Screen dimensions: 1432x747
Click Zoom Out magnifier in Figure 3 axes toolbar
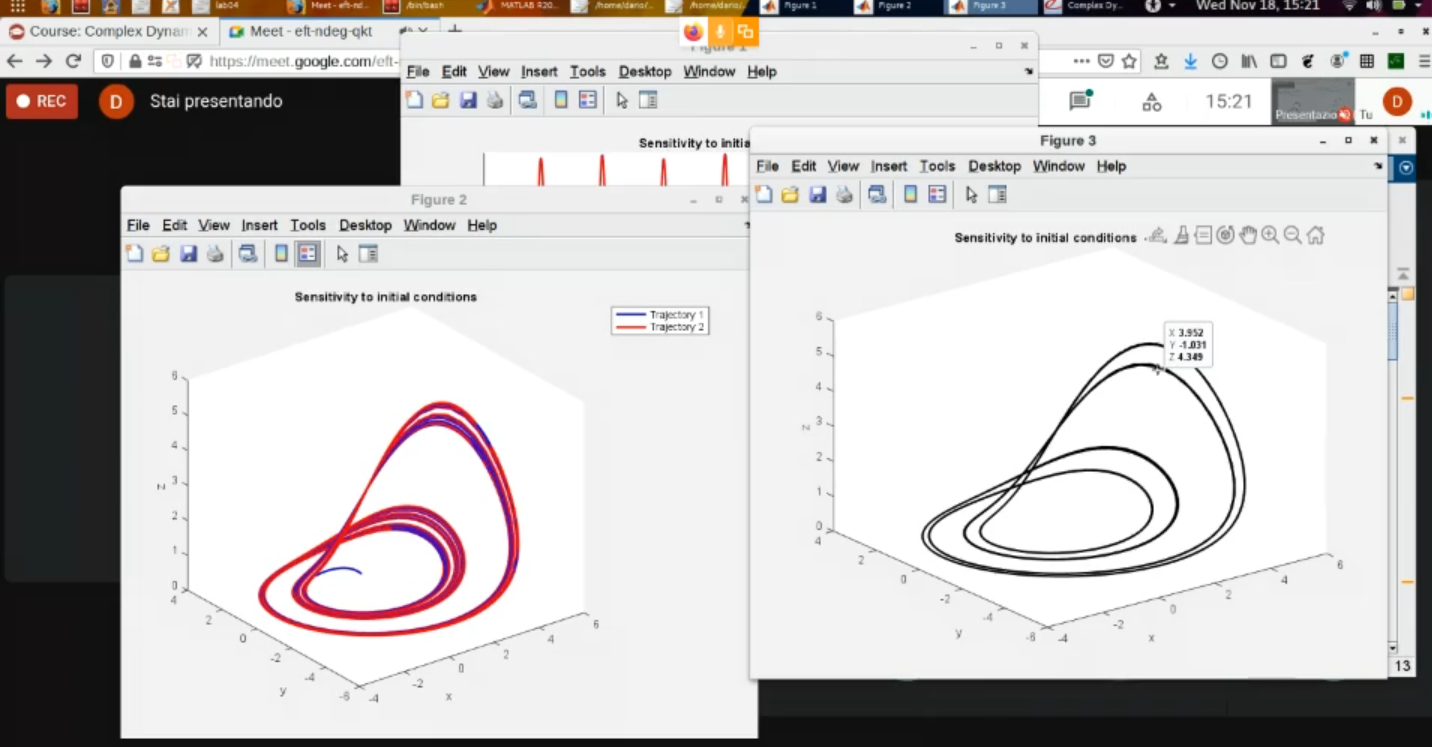[x=1292, y=236]
